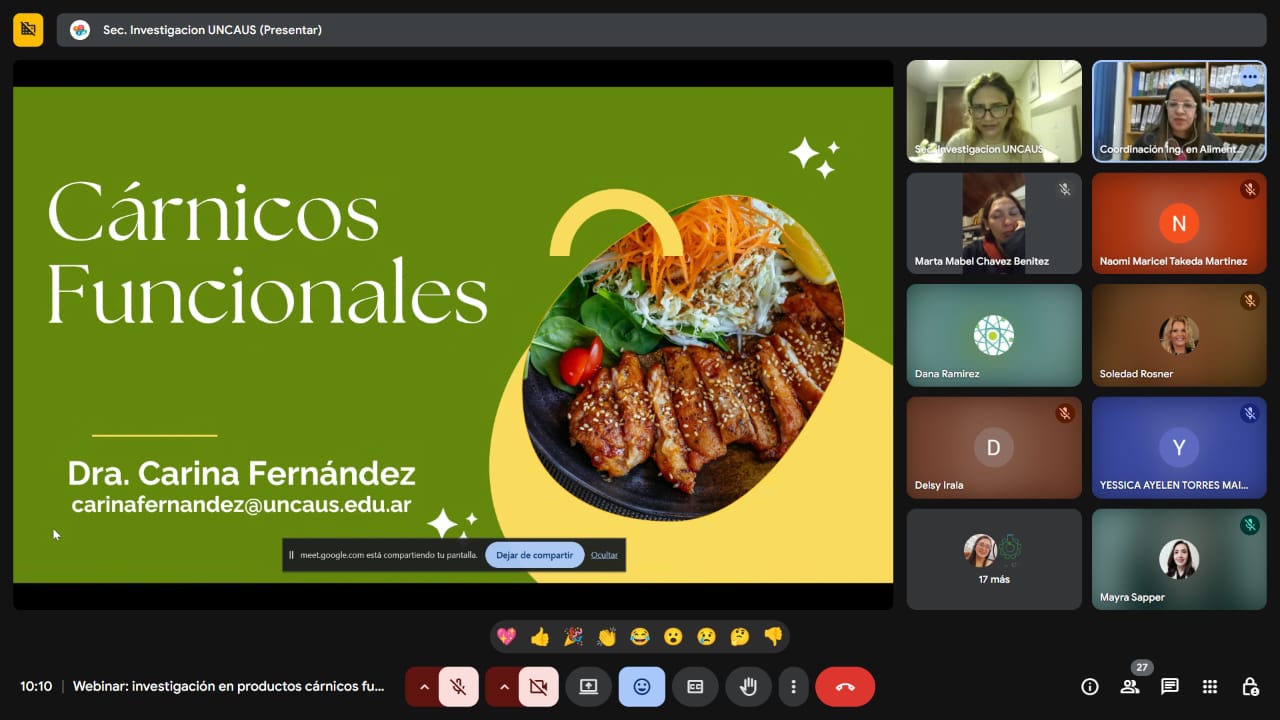Click the presenter avatar in top bar
Viewport: 1280px width, 720px height.
(80, 30)
